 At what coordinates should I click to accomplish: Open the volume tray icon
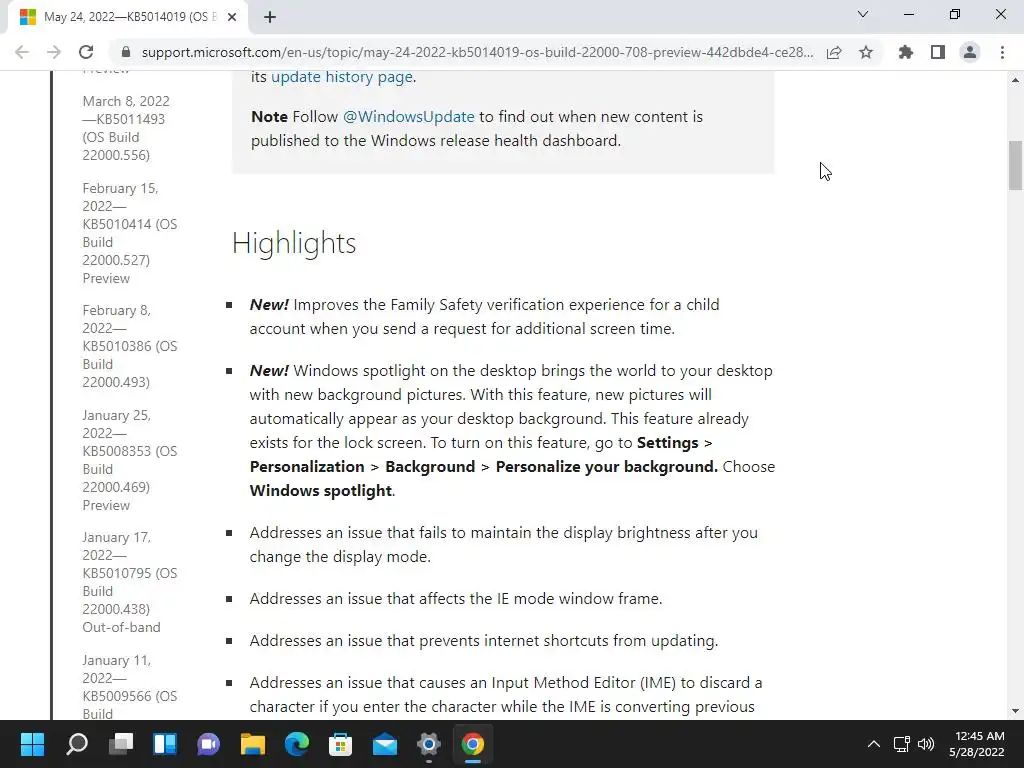[x=925, y=744]
